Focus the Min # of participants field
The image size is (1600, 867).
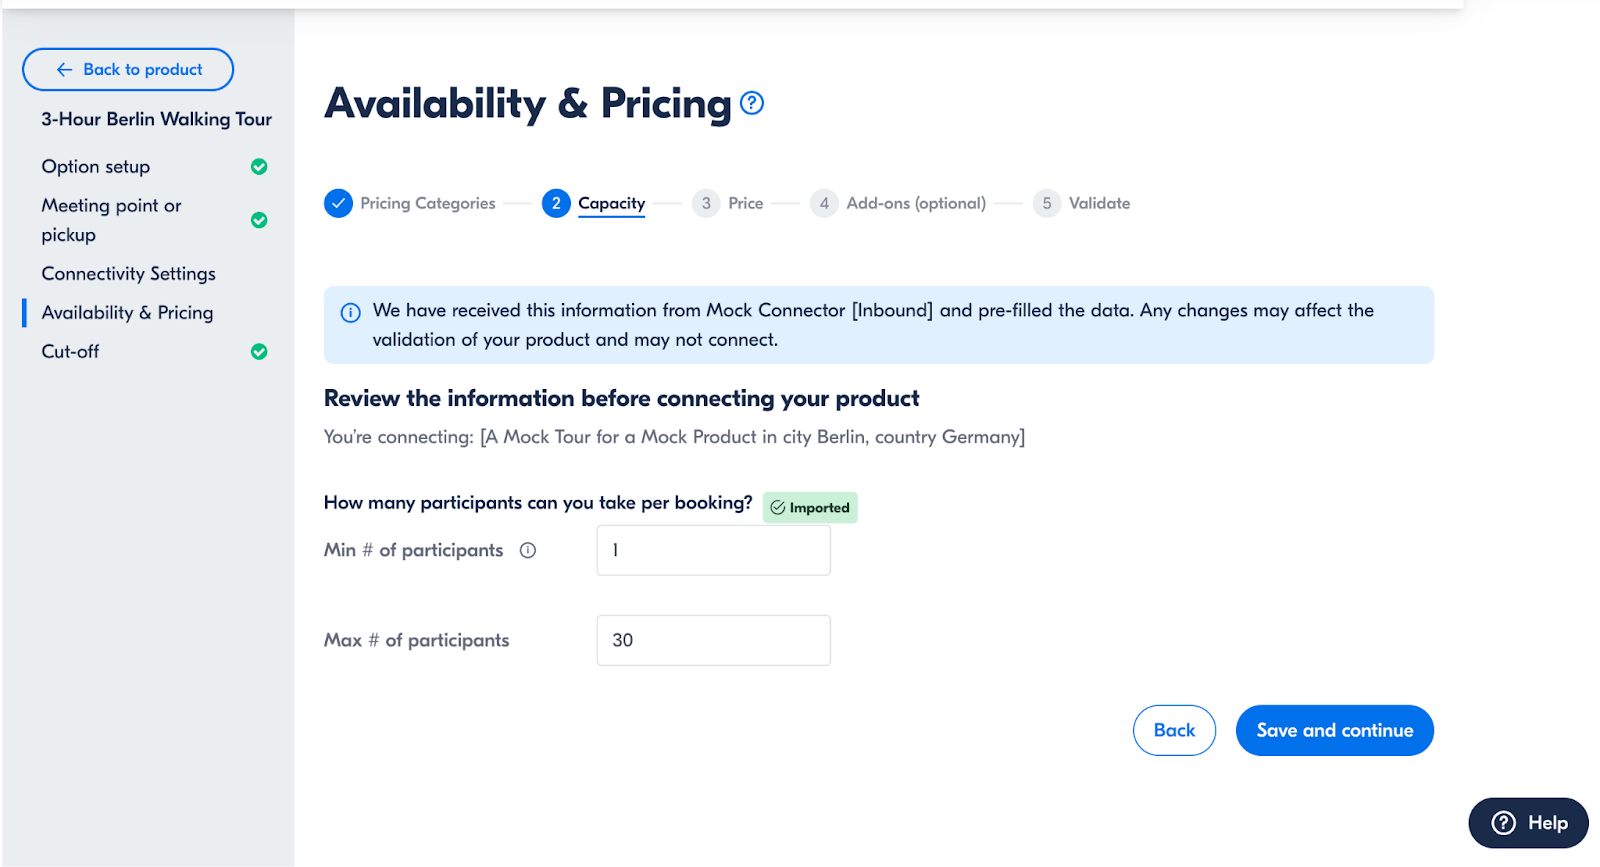[x=714, y=550]
